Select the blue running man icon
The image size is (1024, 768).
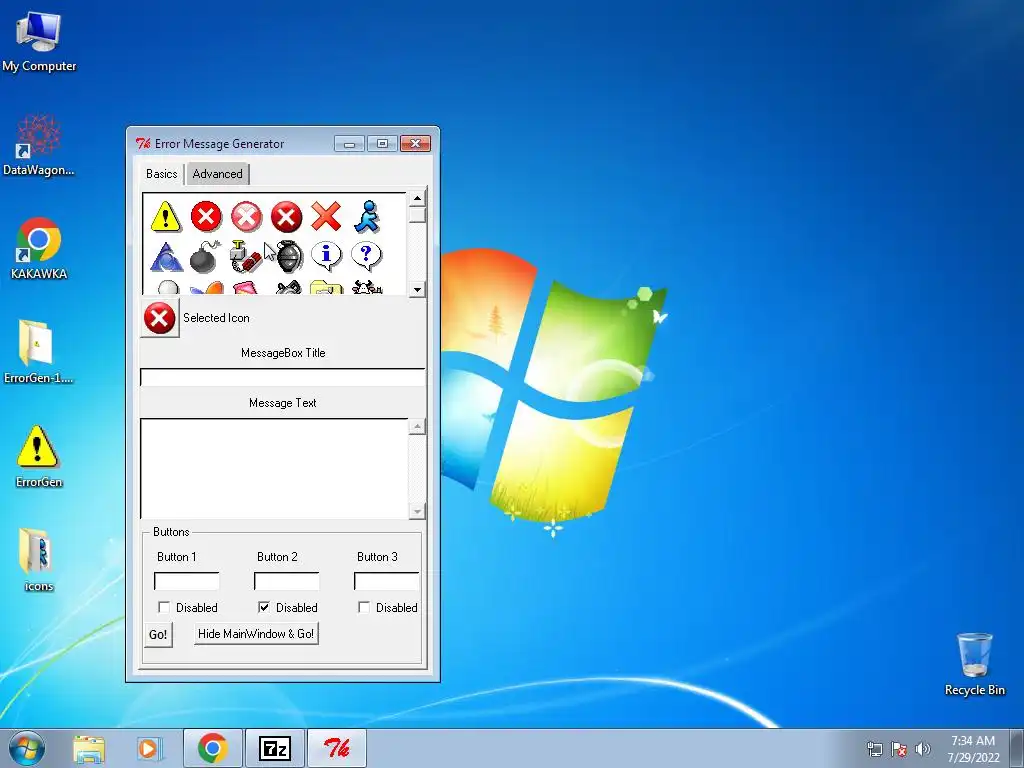tap(366, 216)
